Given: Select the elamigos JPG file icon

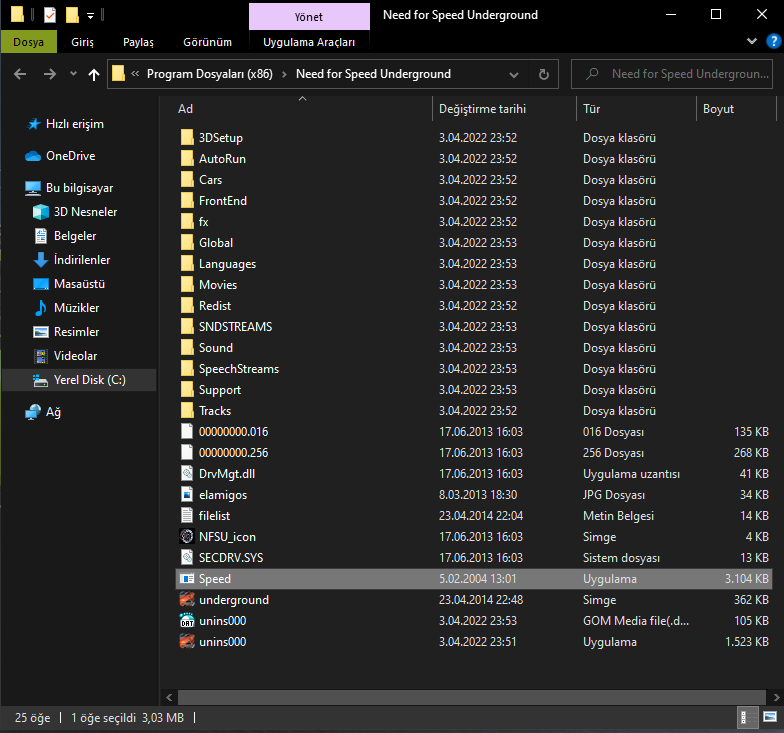Looking at the screenshot, I should point(187,494).
